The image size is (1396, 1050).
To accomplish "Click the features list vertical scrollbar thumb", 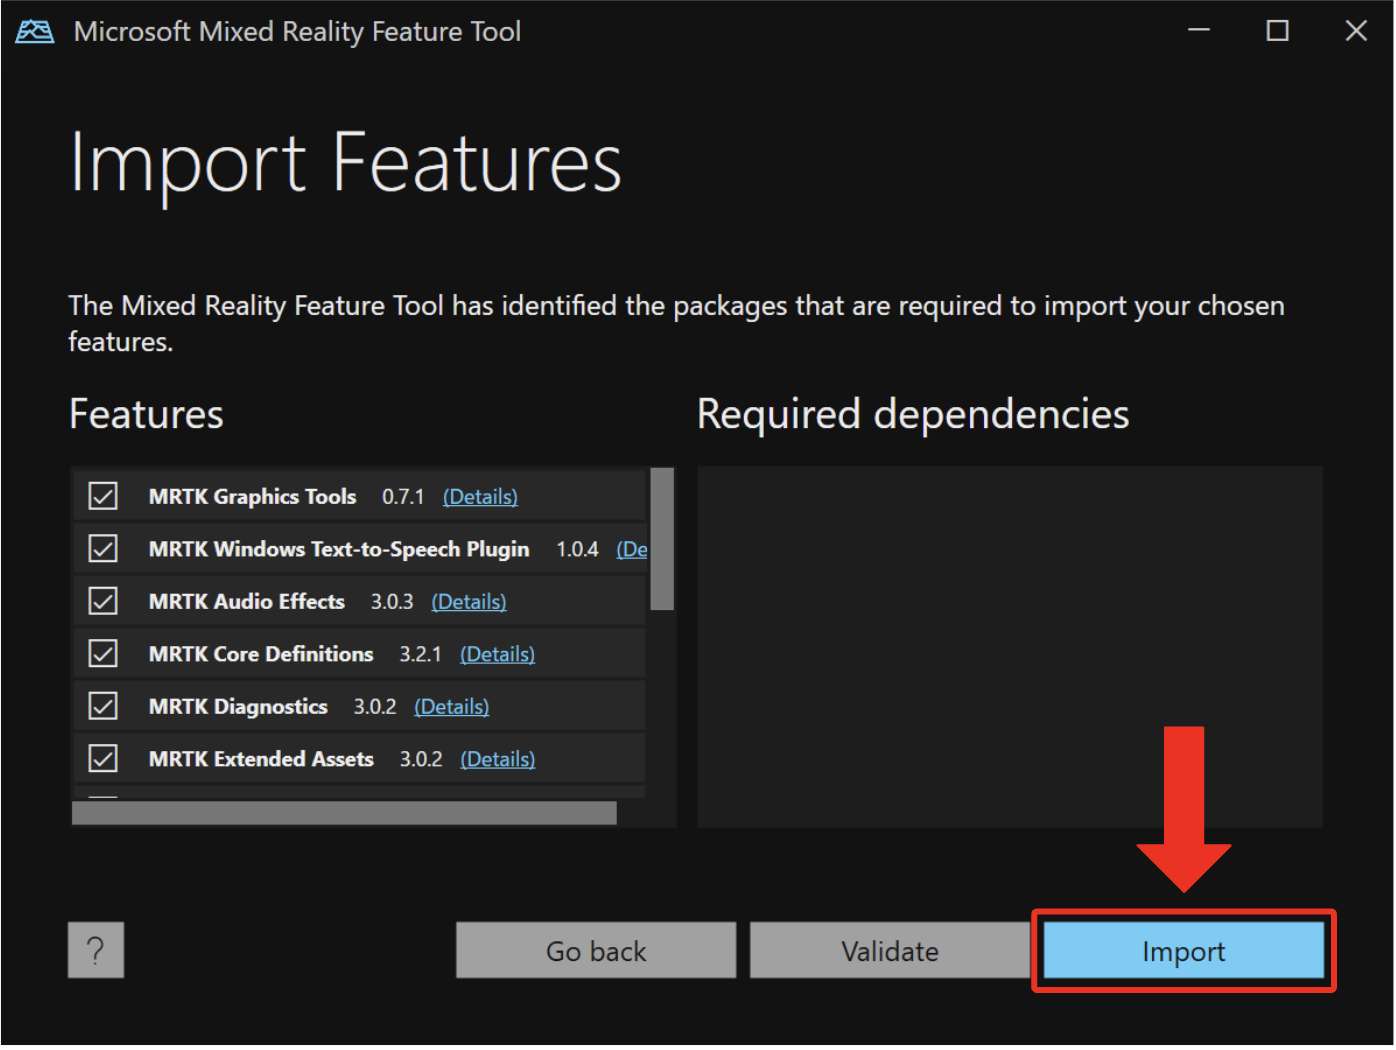I will pos(662,539).
